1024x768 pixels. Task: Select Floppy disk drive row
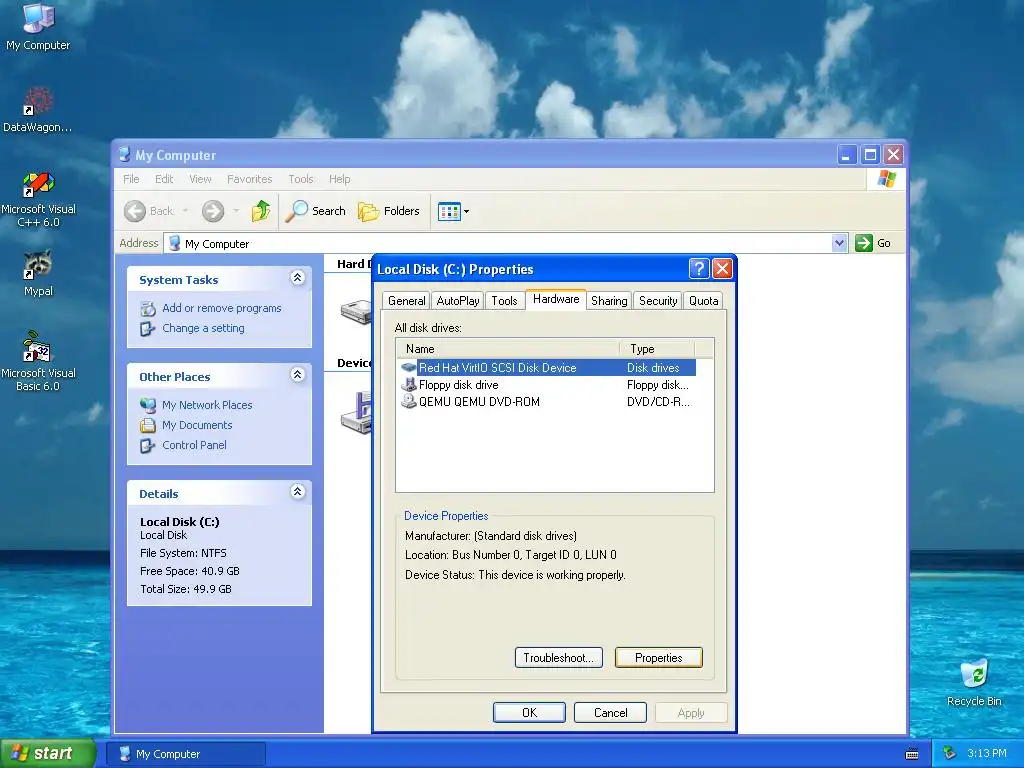548,385
